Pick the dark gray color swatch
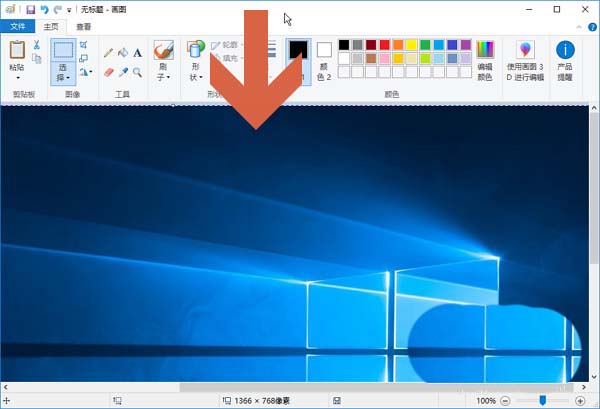This screenshot has width=600, height=409. 357,45
